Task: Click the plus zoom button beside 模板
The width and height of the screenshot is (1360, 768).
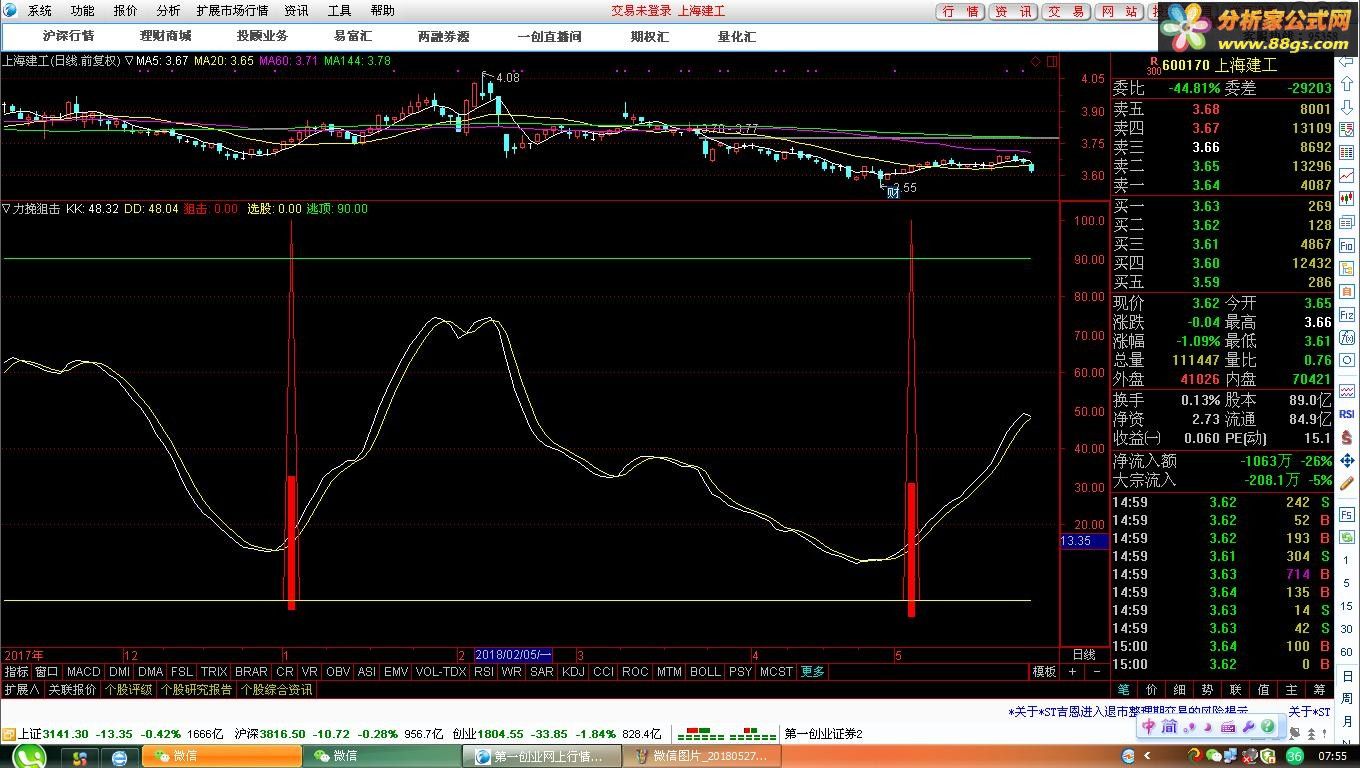Action: click(1074, 672)
